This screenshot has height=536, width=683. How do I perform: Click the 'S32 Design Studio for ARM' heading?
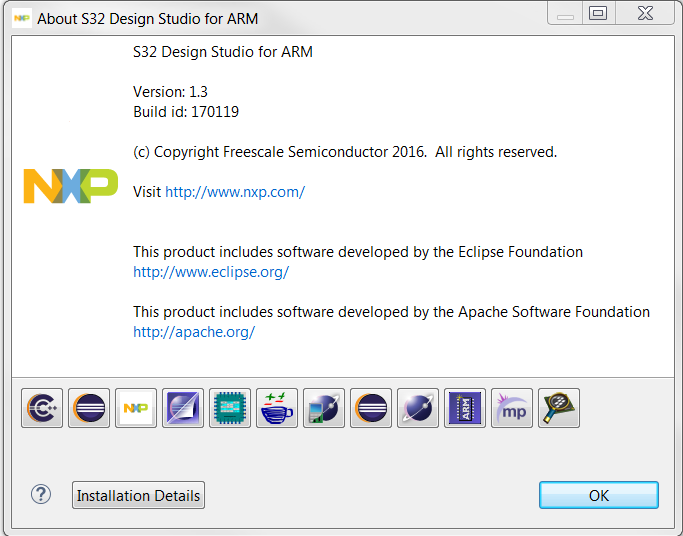point(223,52)
